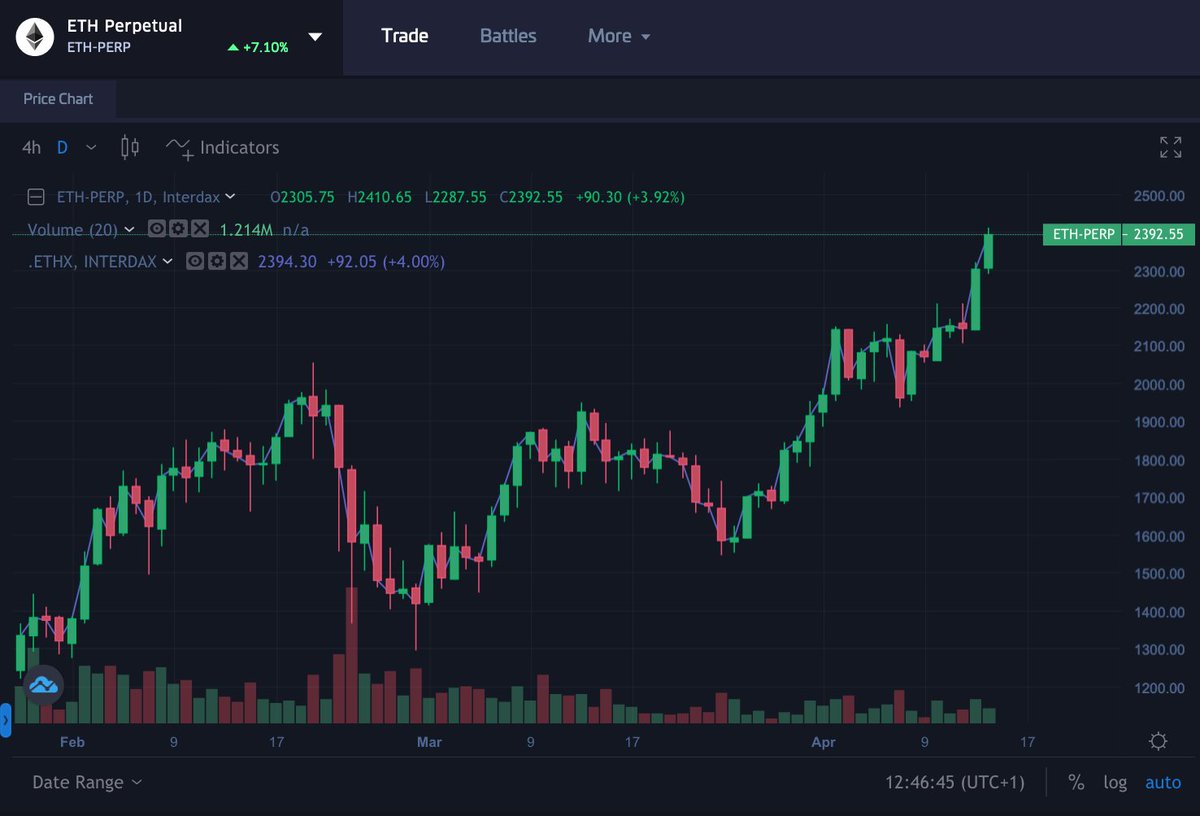Collapse the chart legend with minus box
Screen dimensions: 1200x816
tap(36, 197)
